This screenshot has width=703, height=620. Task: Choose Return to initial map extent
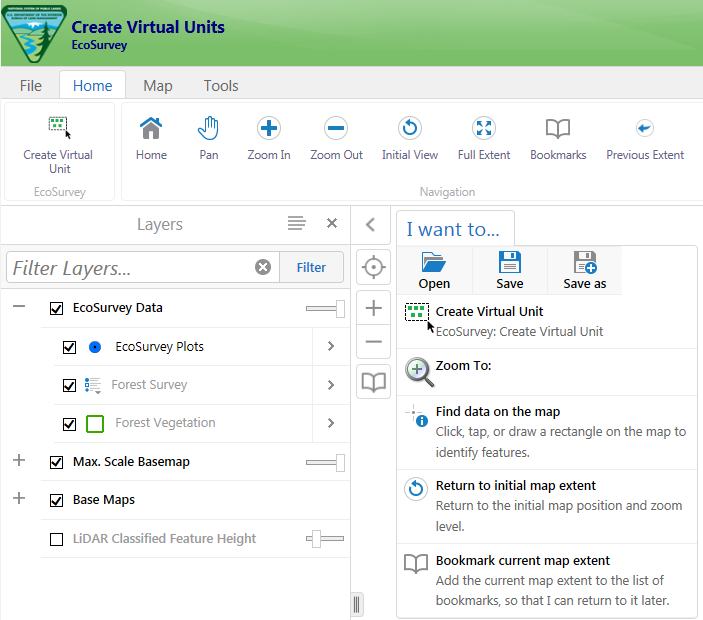pyautogui.click(x=547, y=506)
